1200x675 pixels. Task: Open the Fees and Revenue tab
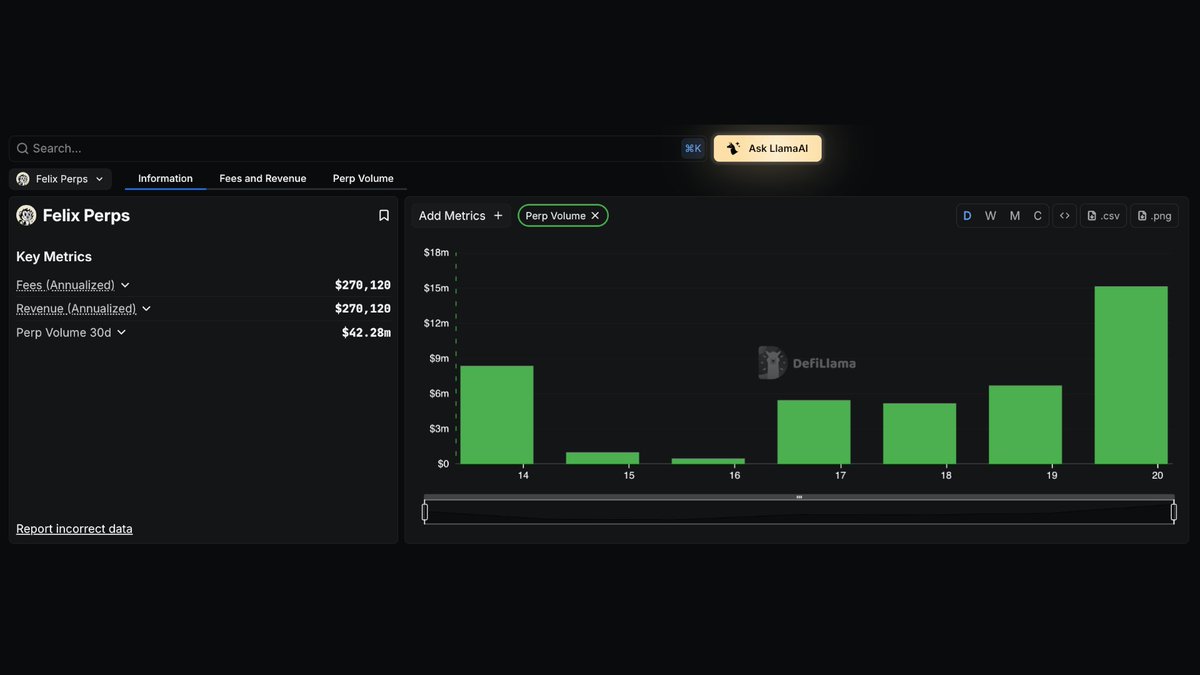tap(263, 178)
